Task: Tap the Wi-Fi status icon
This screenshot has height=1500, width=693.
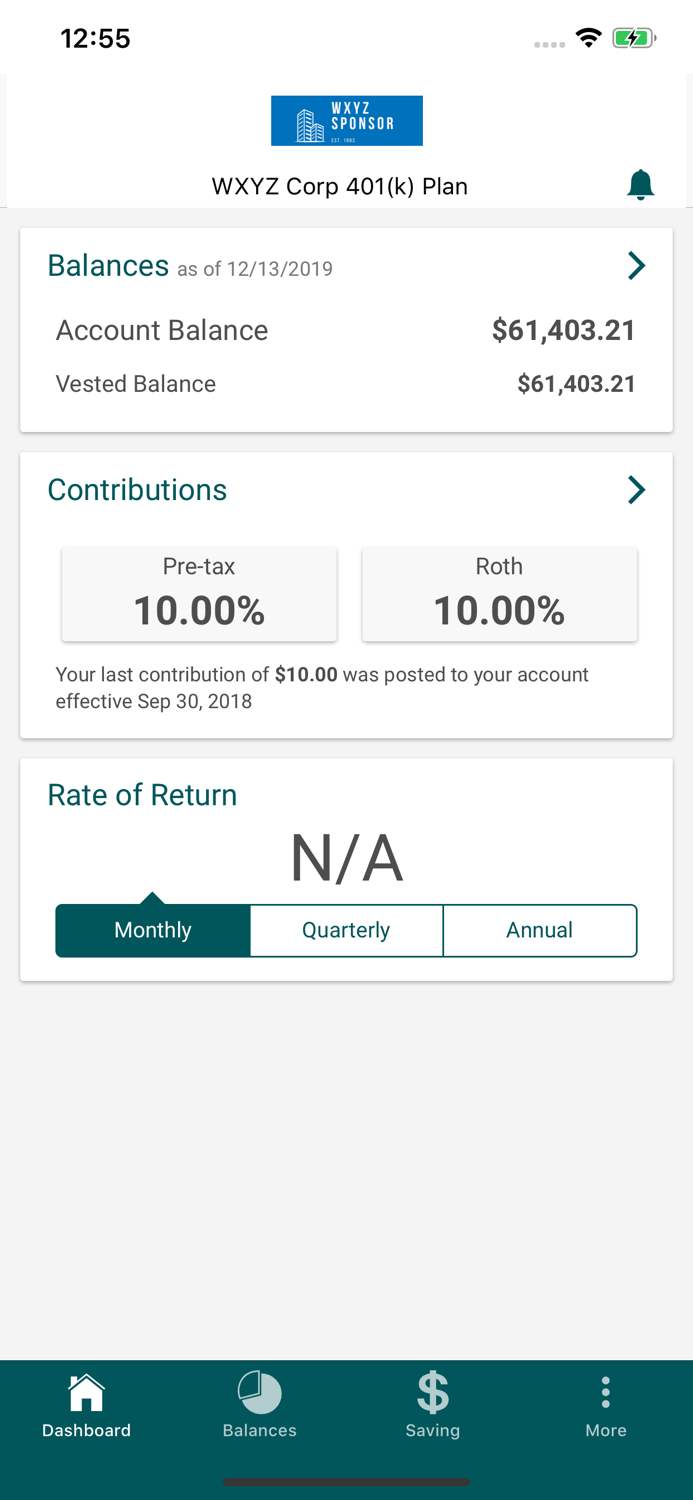Action: pos(589,39)
